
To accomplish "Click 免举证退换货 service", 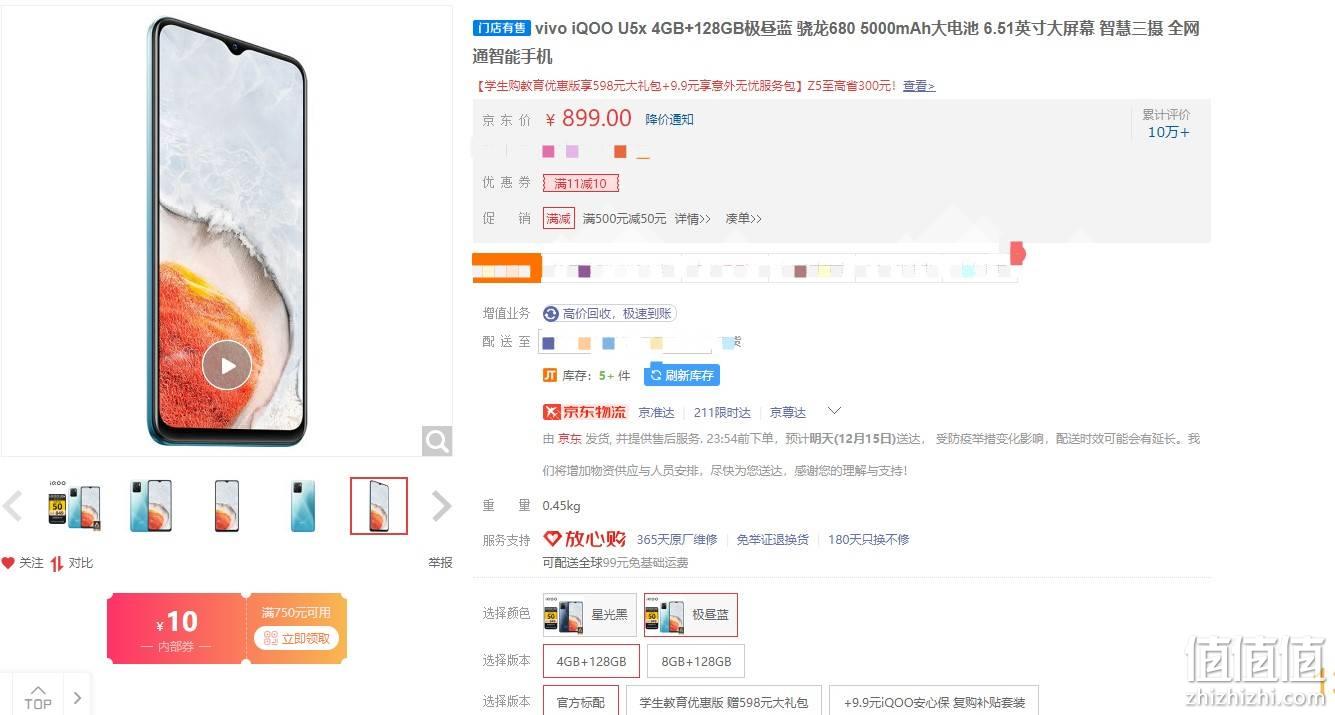I will [773, 539].
